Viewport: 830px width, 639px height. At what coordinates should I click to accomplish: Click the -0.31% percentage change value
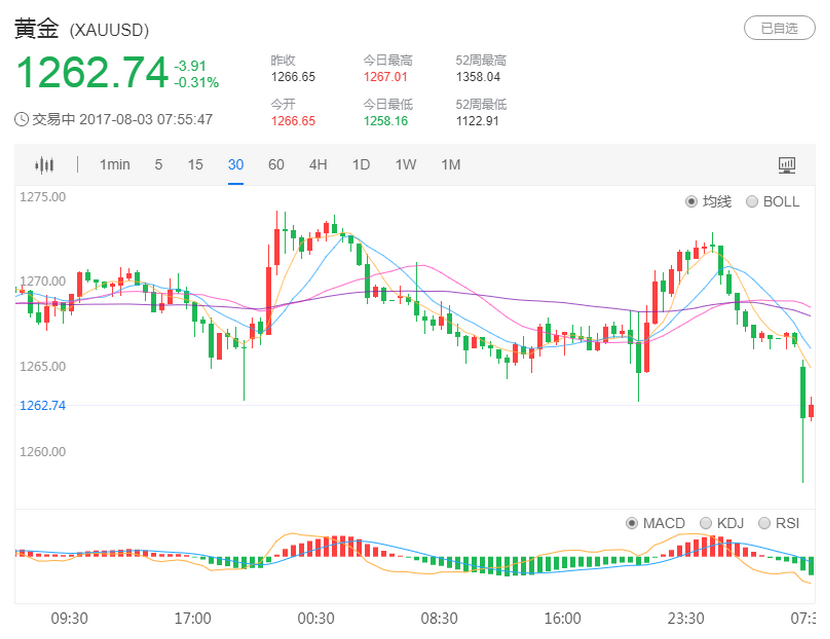point(196,83)
